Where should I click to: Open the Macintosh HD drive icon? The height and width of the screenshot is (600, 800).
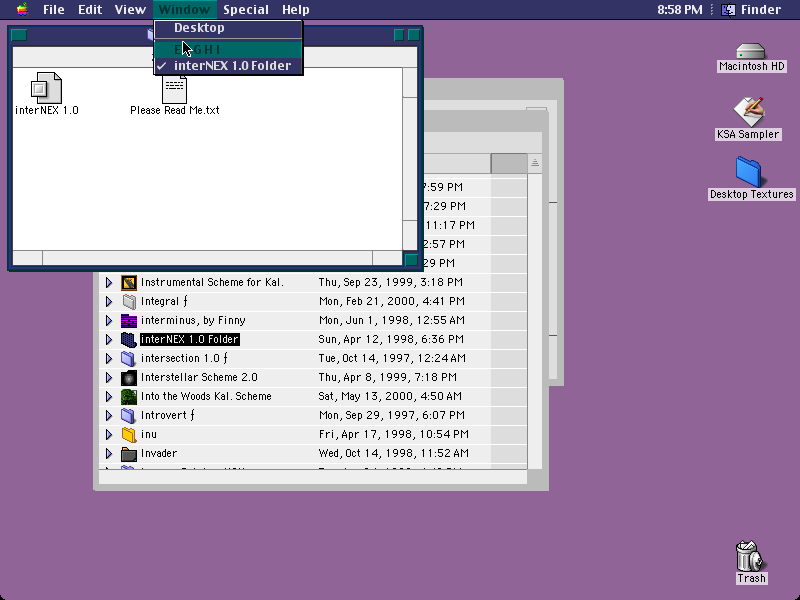point(751,52)
